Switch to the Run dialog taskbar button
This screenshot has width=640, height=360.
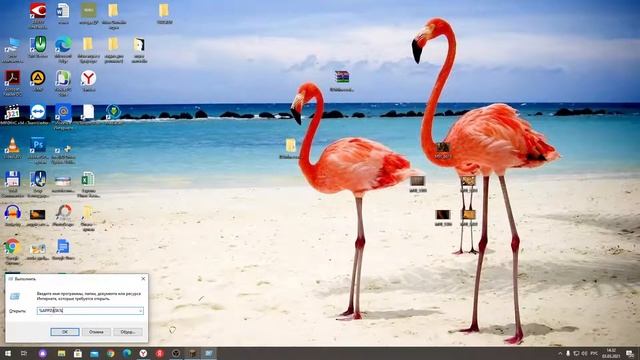(209, 353)
